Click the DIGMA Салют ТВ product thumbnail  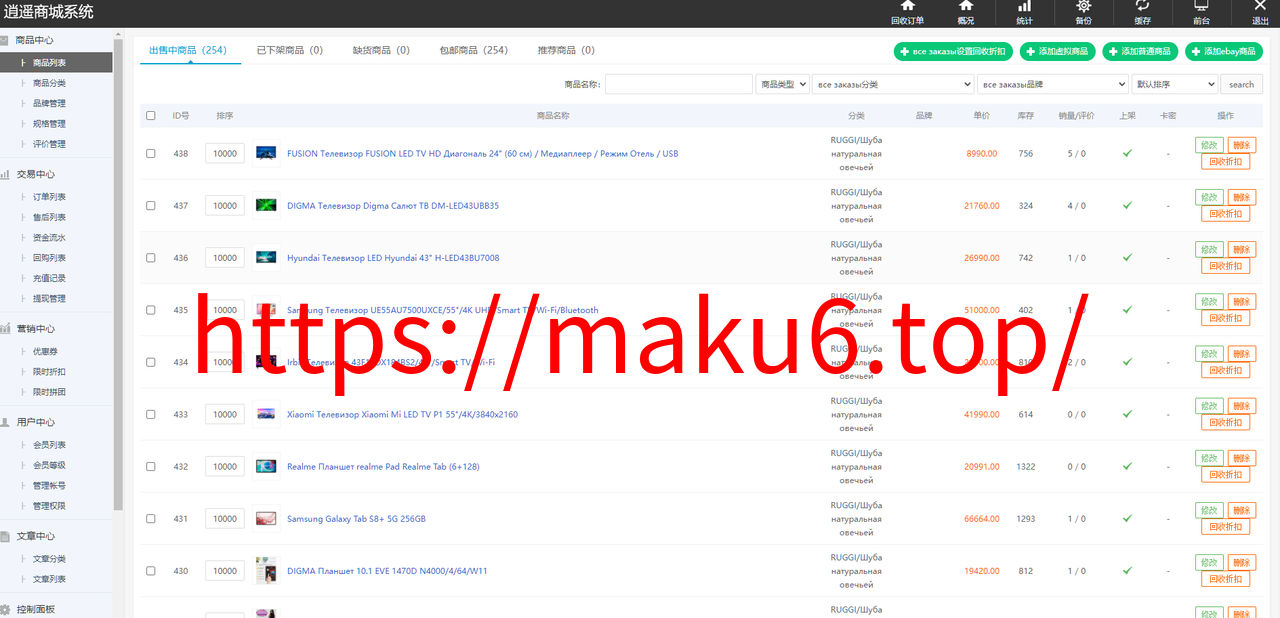[266, 205]
